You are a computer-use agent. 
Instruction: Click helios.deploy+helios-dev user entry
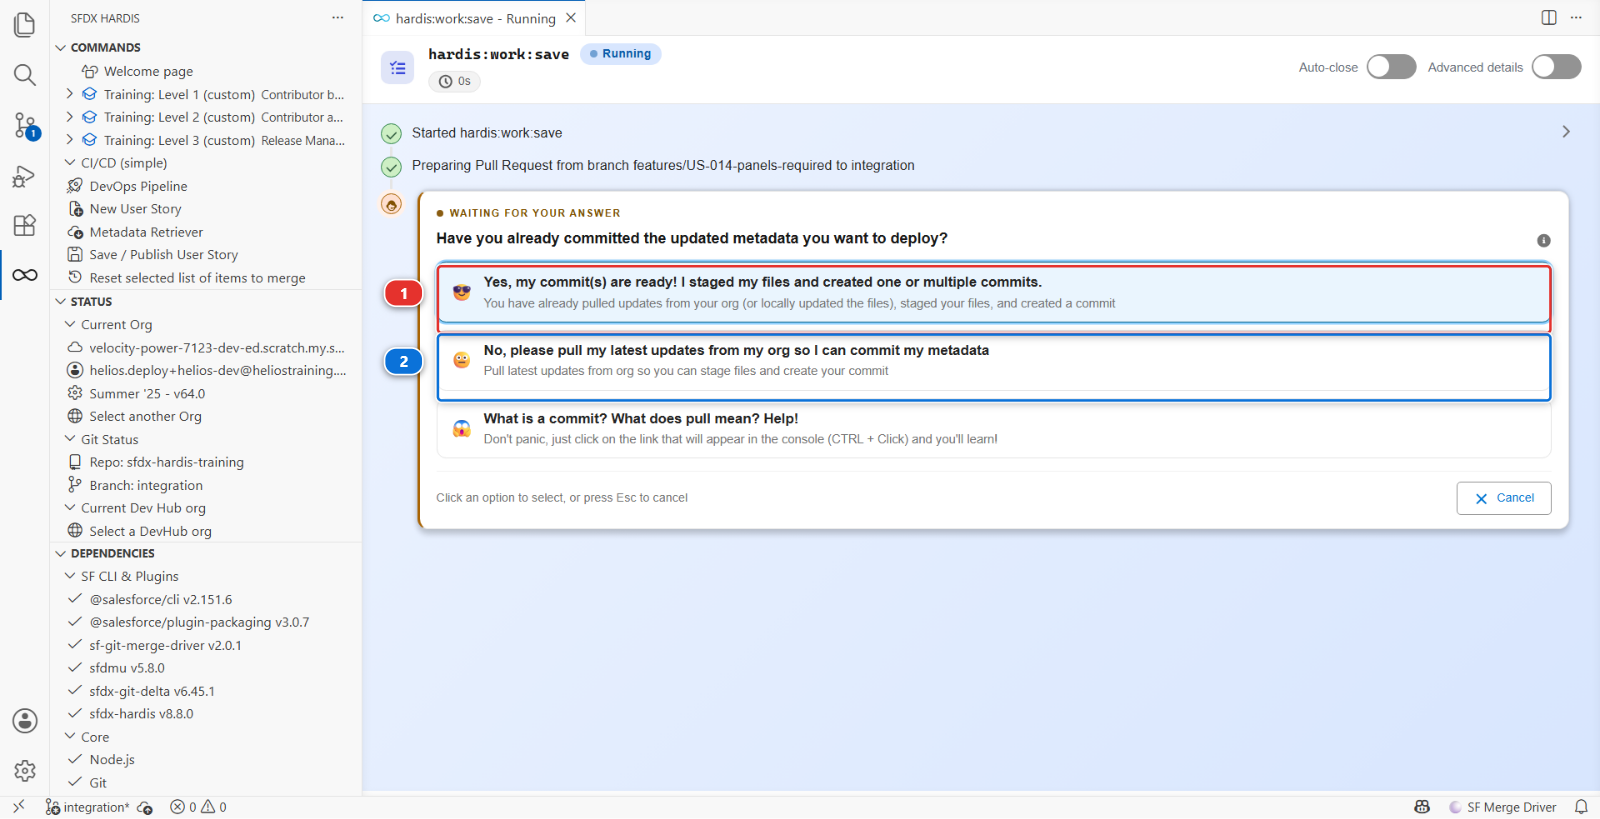click(206, 371)
